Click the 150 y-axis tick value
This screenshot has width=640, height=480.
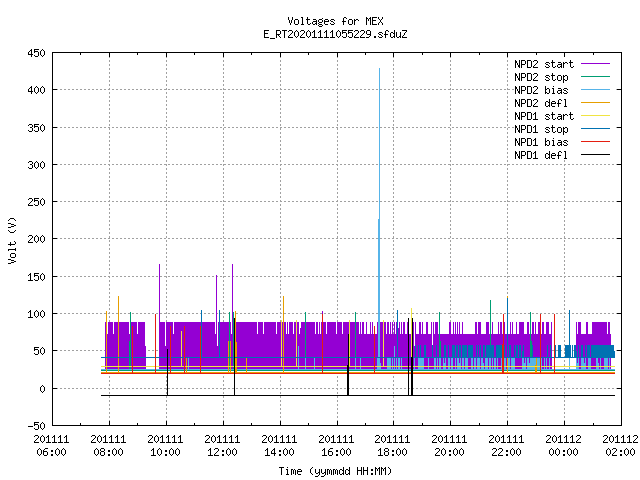tap(36, 277)
